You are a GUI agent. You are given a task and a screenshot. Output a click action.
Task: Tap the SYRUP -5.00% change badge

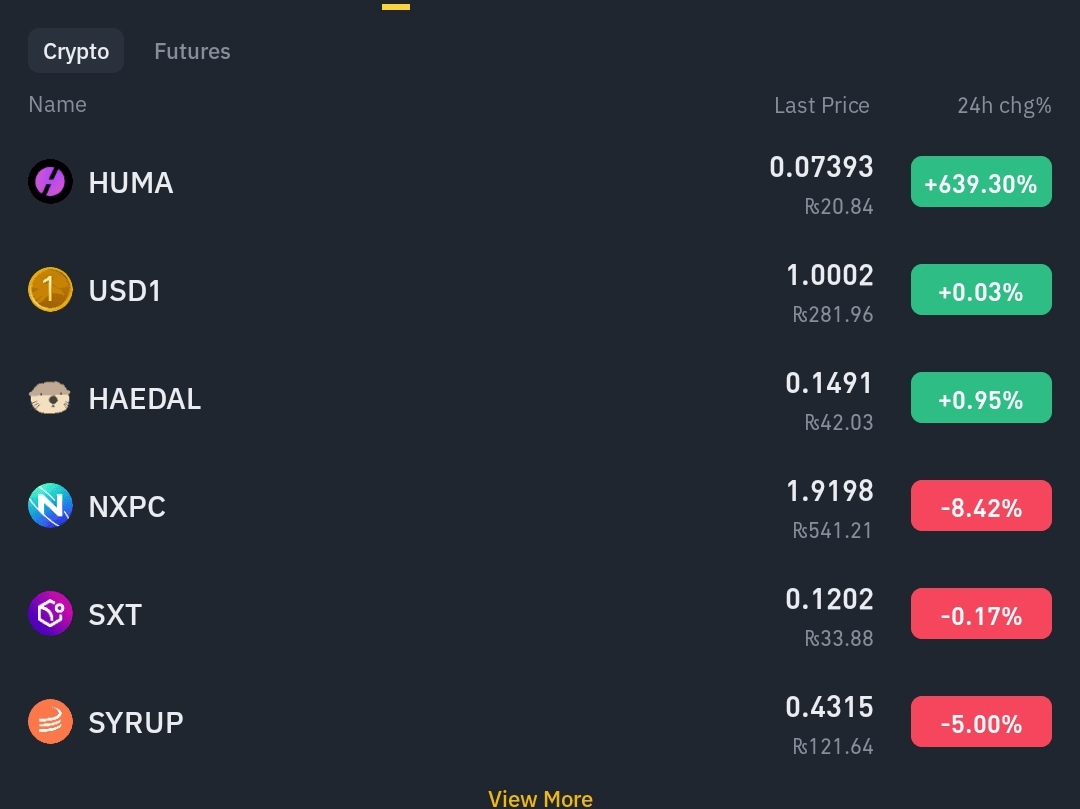[981, 722]
